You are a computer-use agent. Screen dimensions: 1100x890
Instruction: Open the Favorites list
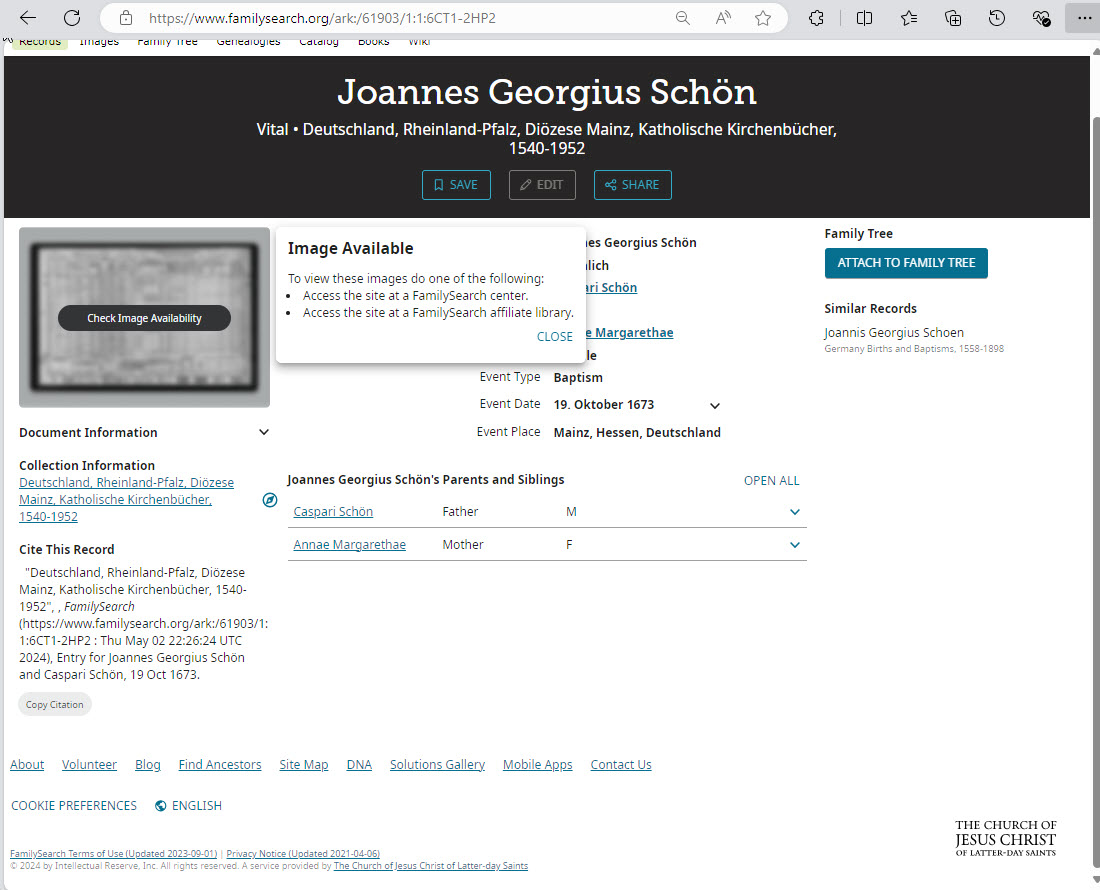click(908, 18)
